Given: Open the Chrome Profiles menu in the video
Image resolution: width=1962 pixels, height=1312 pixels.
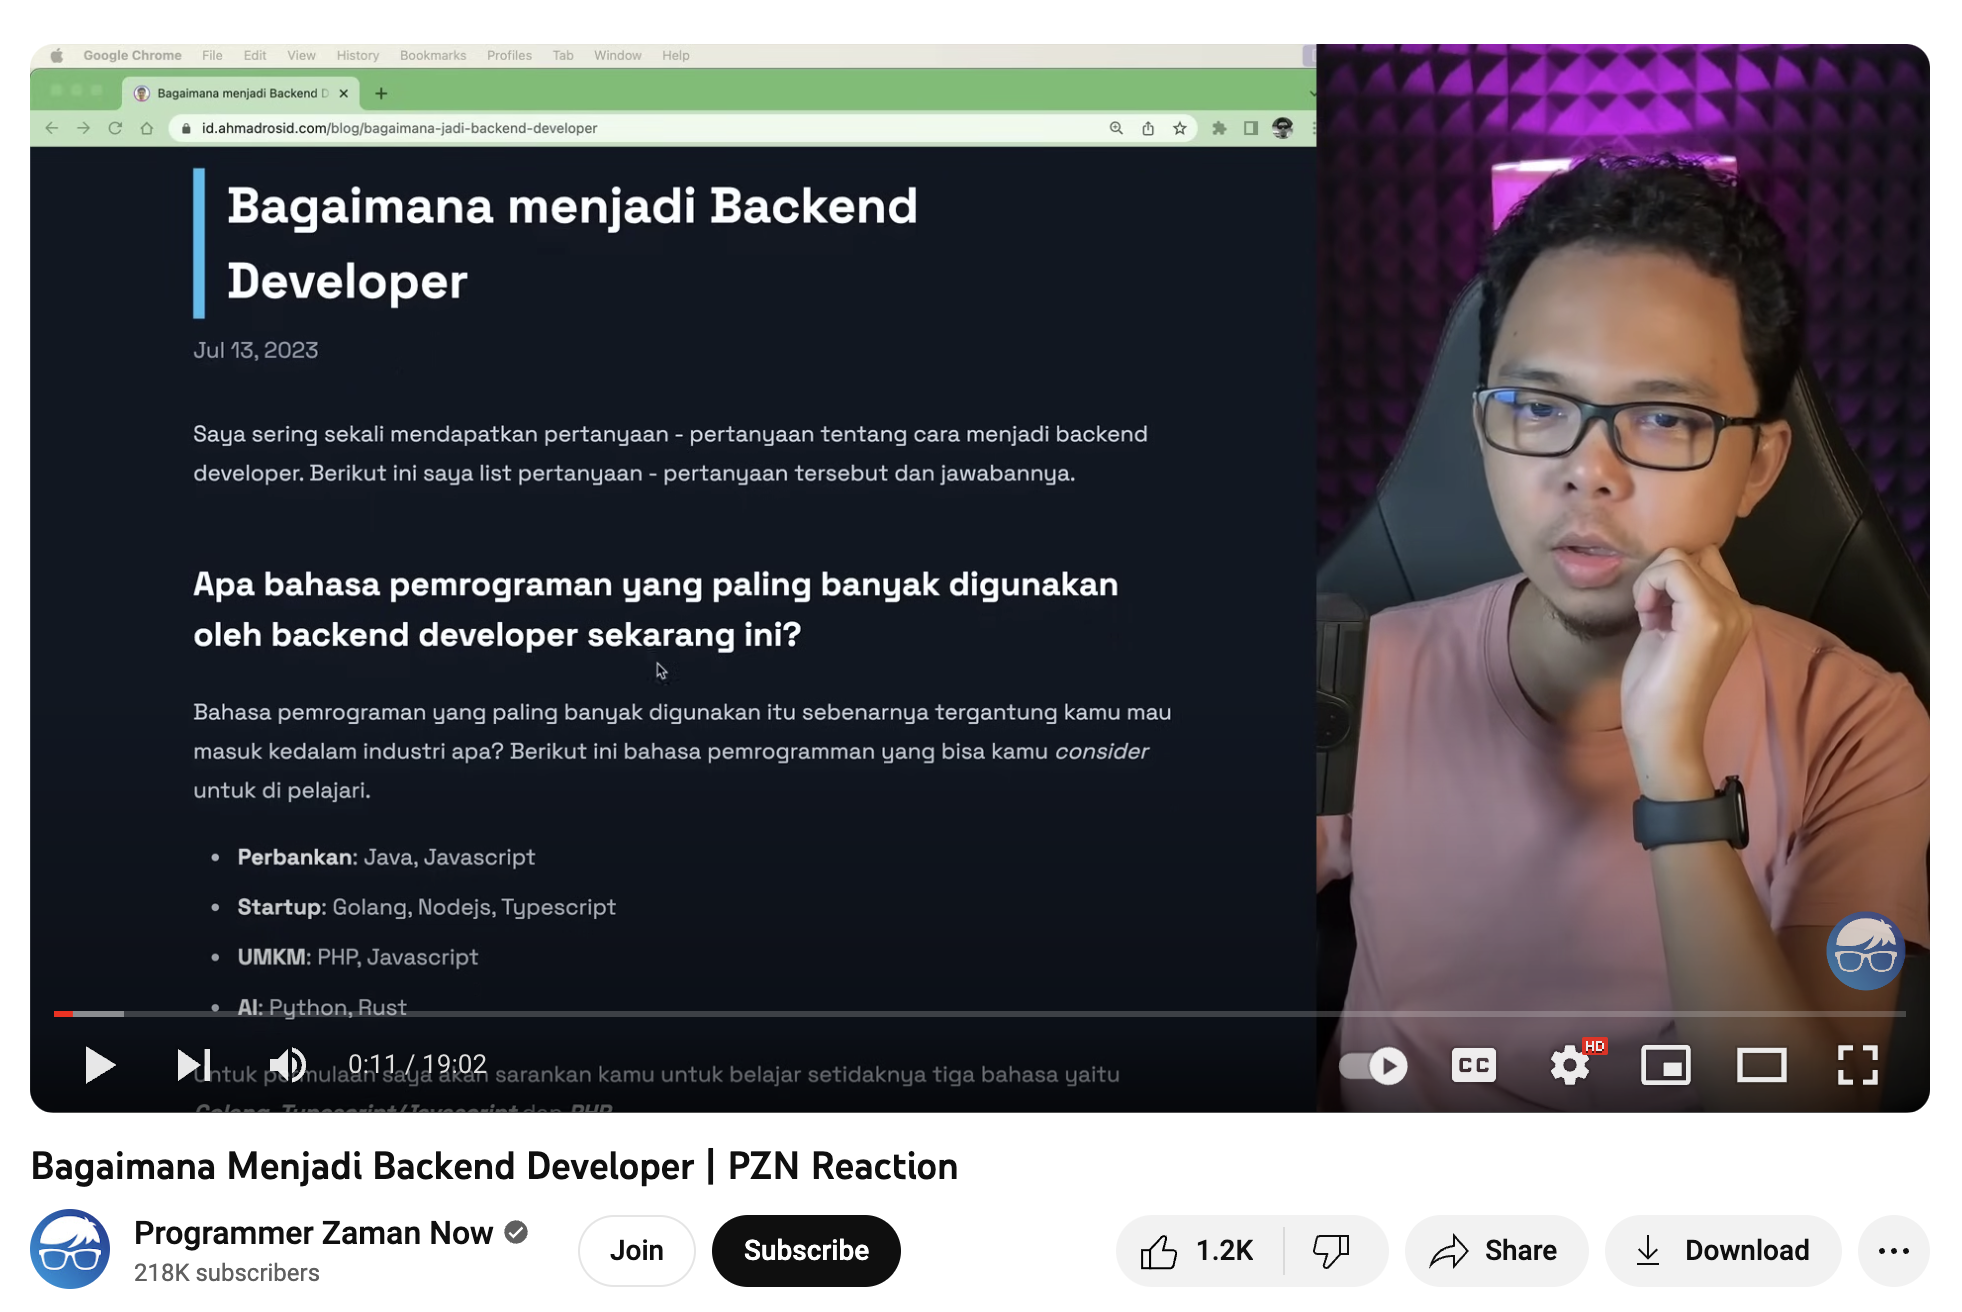Looking at the screenshot, I should pyautogui.click(x=509, y=55).
